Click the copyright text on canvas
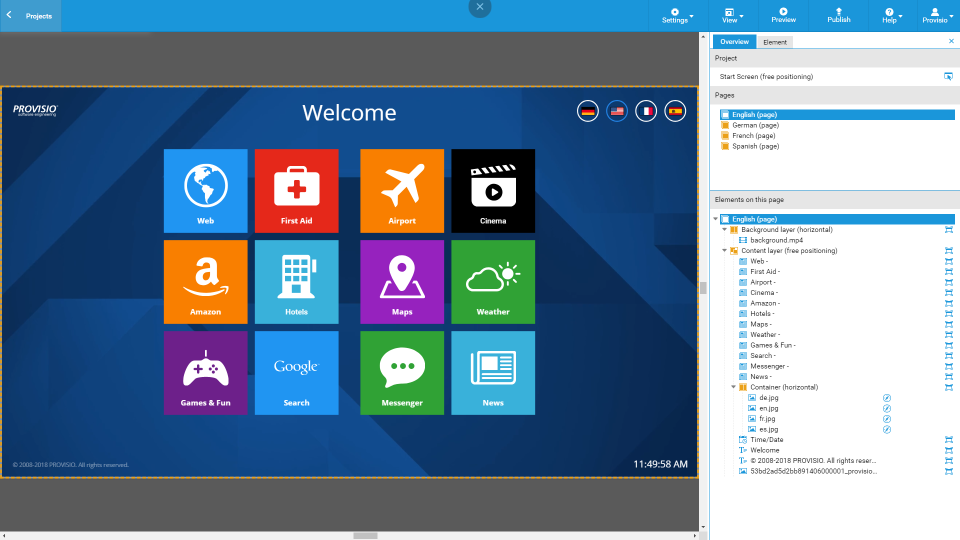The image size is (960, 540). pyautogui.click(x=70, y=465)
